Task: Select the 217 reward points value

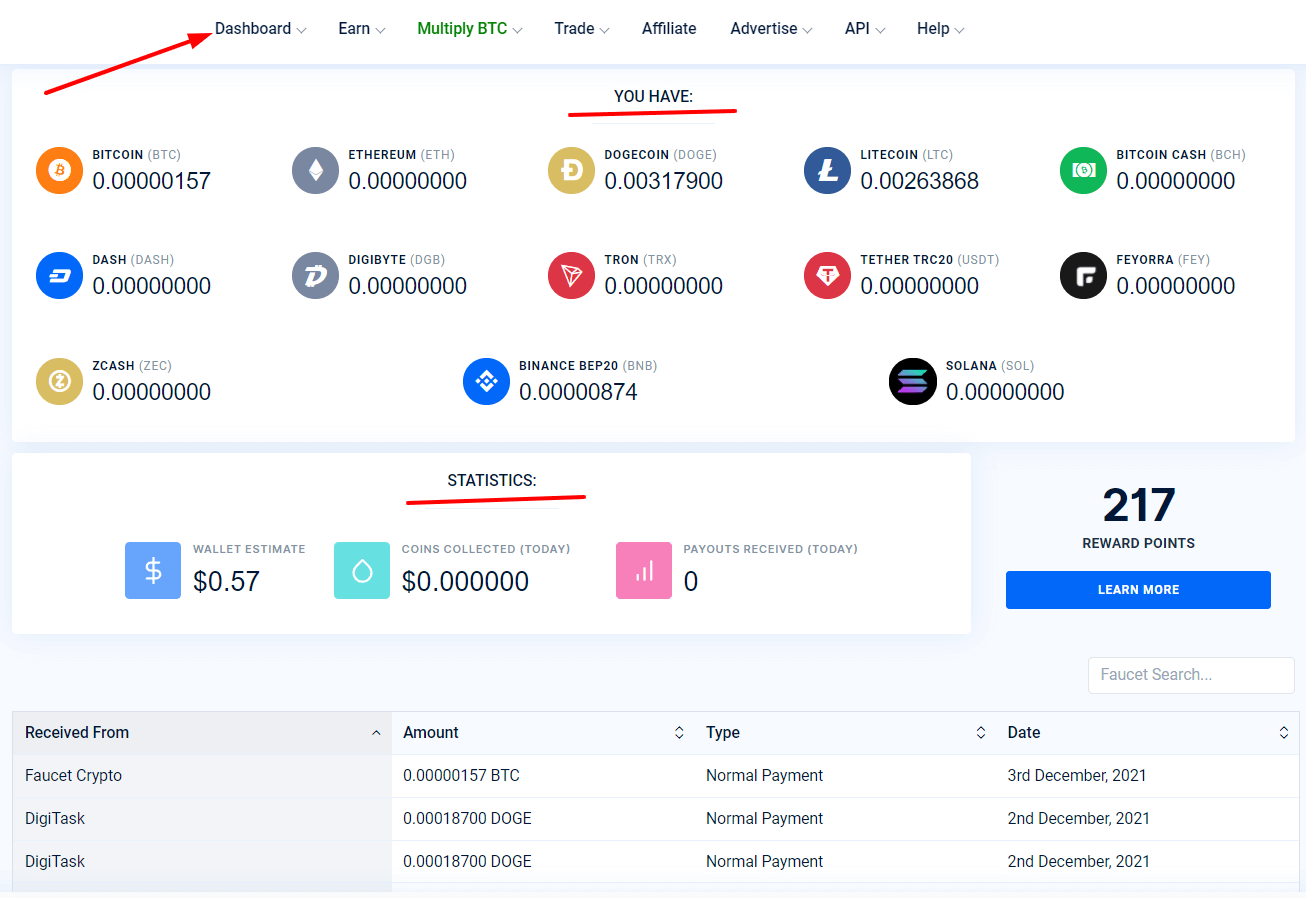Action: point(1139,506)
